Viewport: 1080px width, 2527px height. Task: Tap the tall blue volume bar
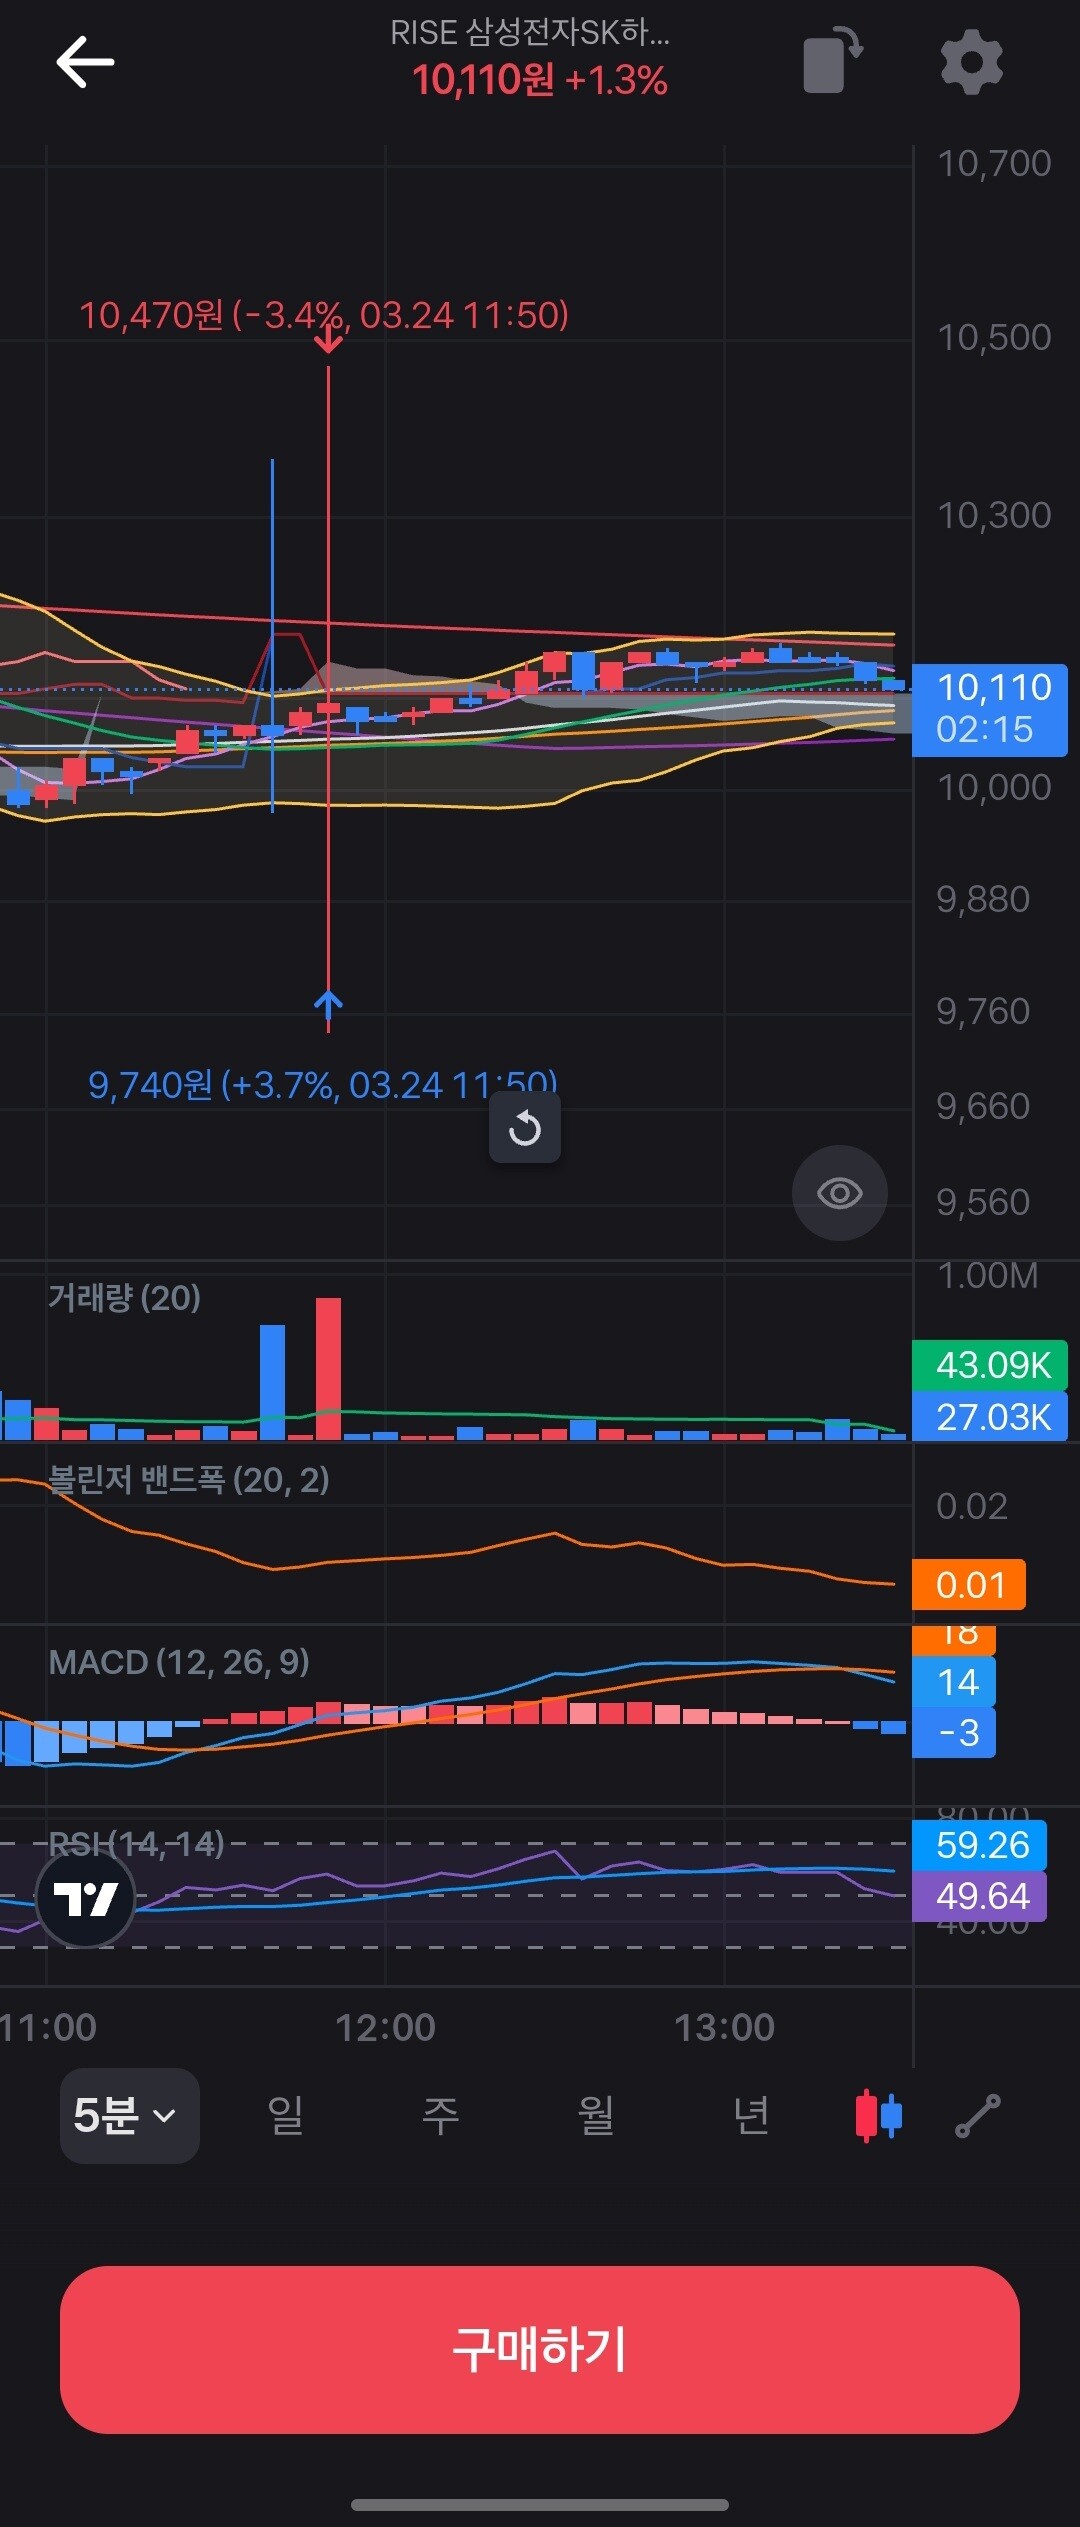point(272,1382)
